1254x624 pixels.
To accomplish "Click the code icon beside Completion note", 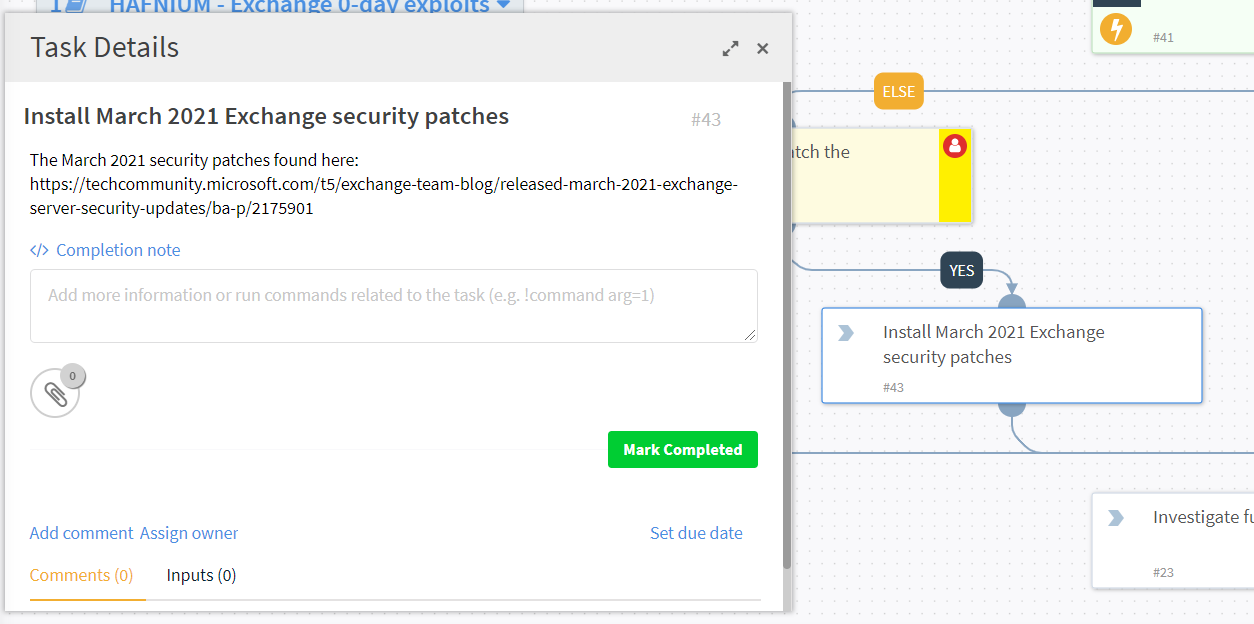I will tap(39, 250).
